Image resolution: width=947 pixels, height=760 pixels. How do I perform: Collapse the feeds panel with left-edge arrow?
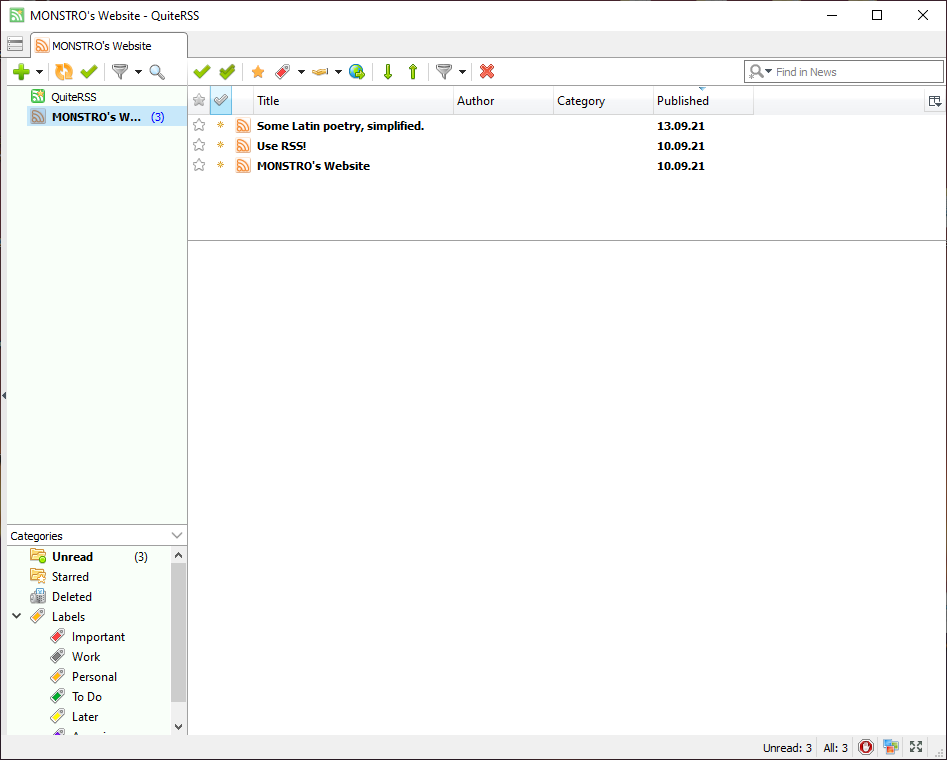pyautogui.click(x=4, y=396)
